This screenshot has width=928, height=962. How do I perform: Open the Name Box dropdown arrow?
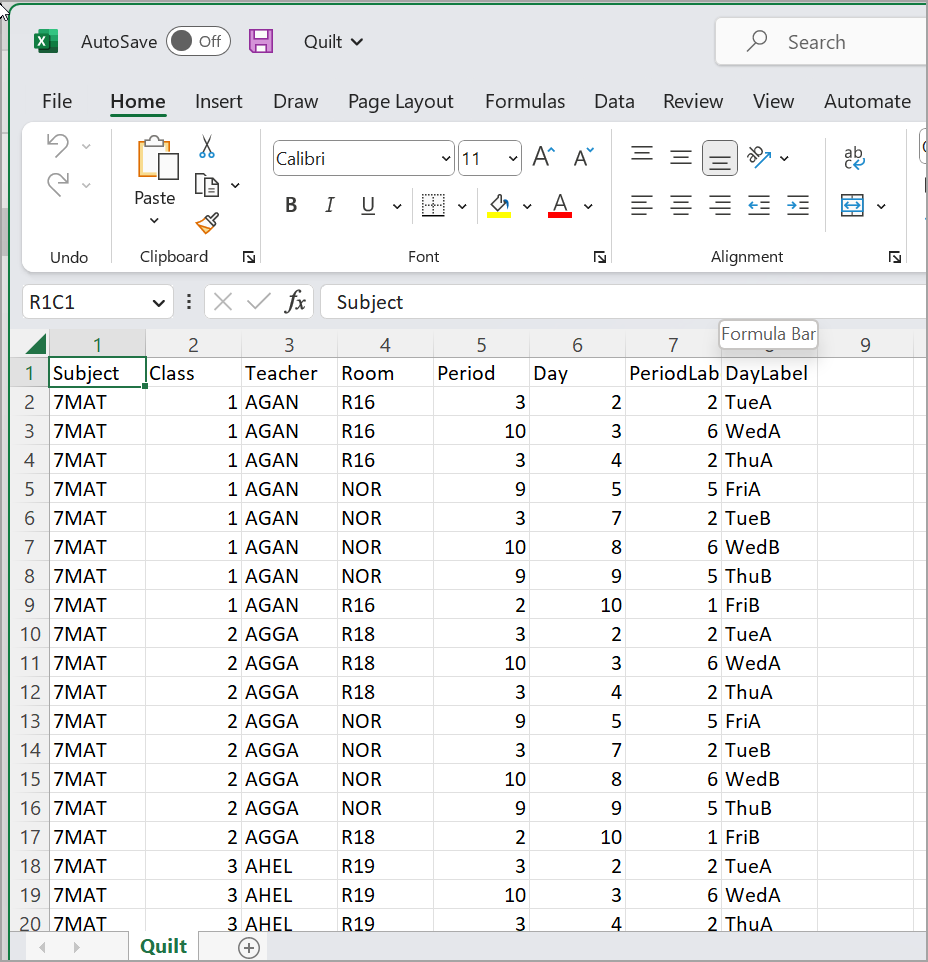click(x=157, y=302)
